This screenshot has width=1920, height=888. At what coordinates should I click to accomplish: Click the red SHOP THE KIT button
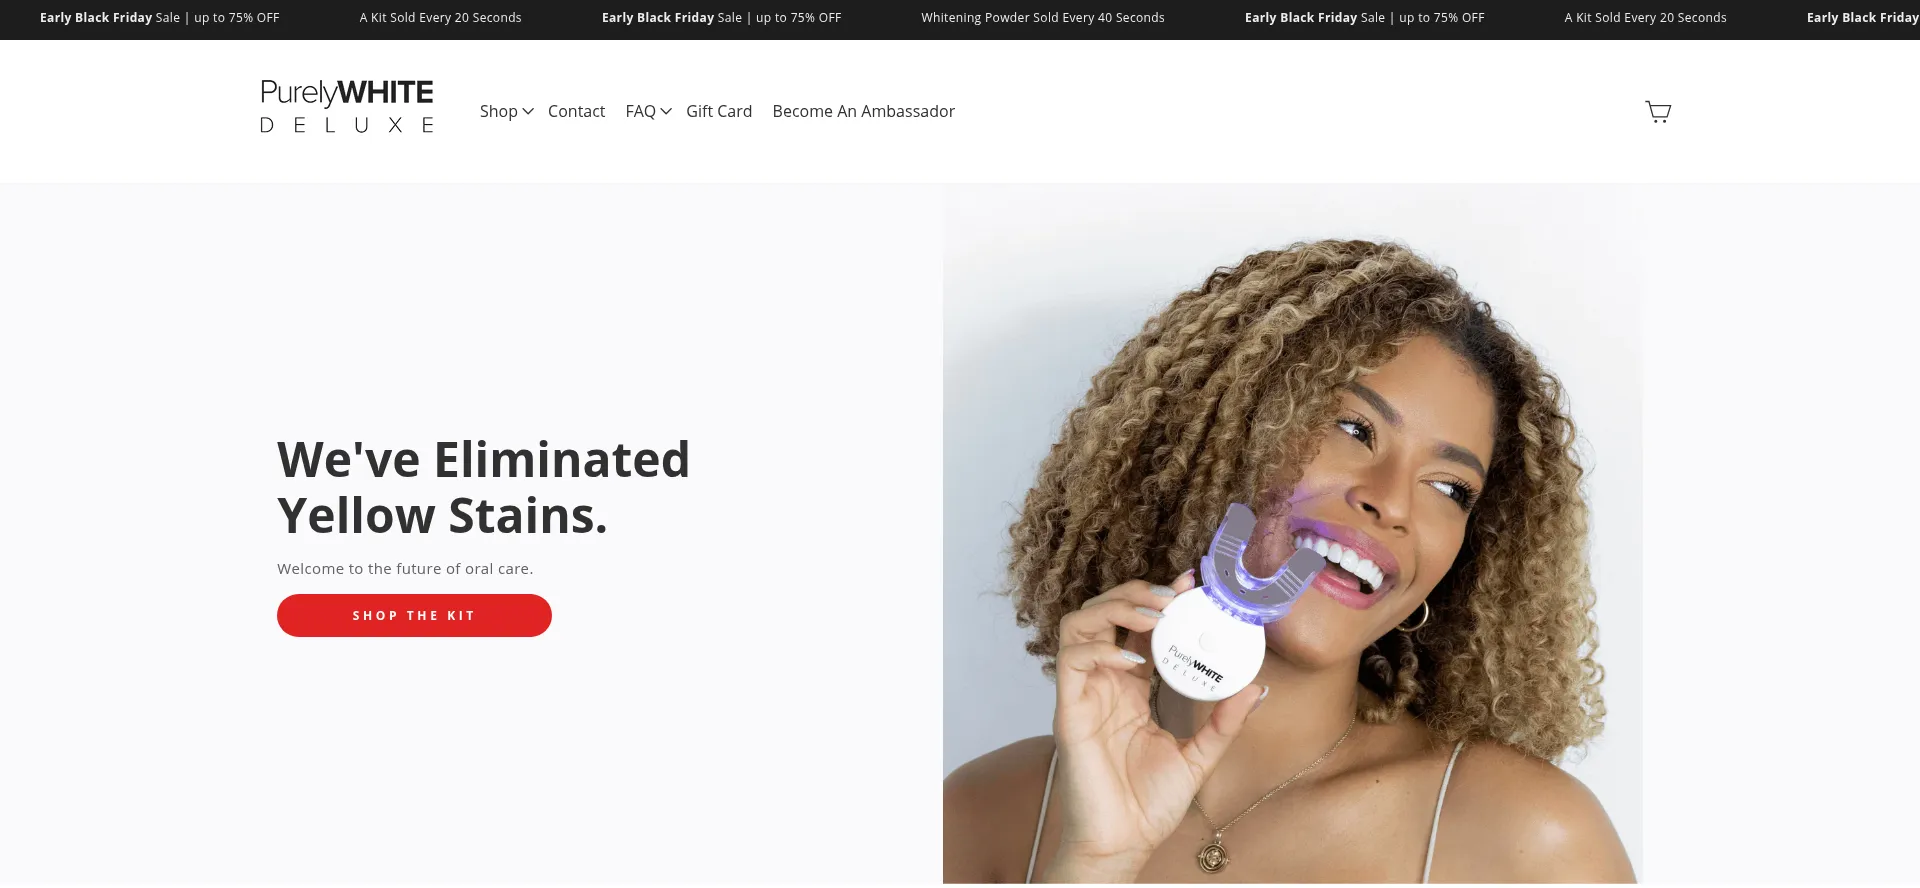click(x=414, y=615)
